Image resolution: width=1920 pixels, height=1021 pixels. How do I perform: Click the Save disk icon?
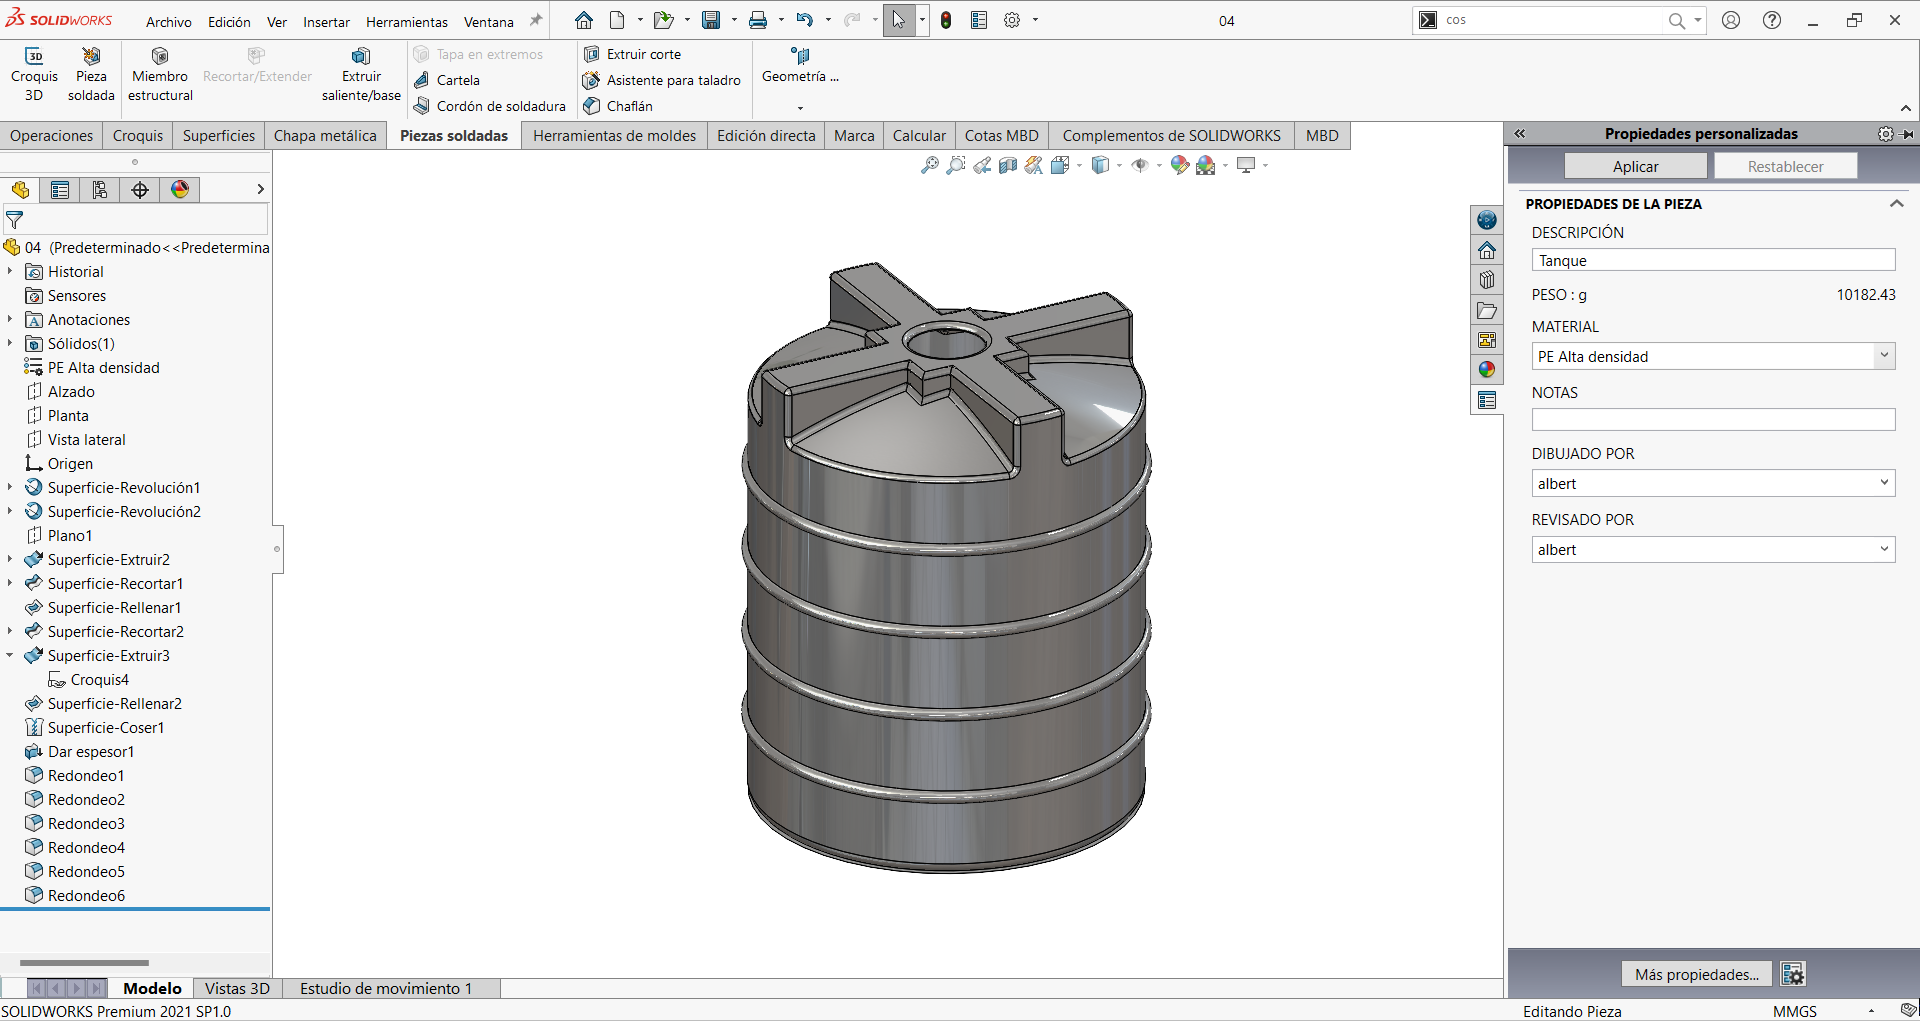(711, 20)
